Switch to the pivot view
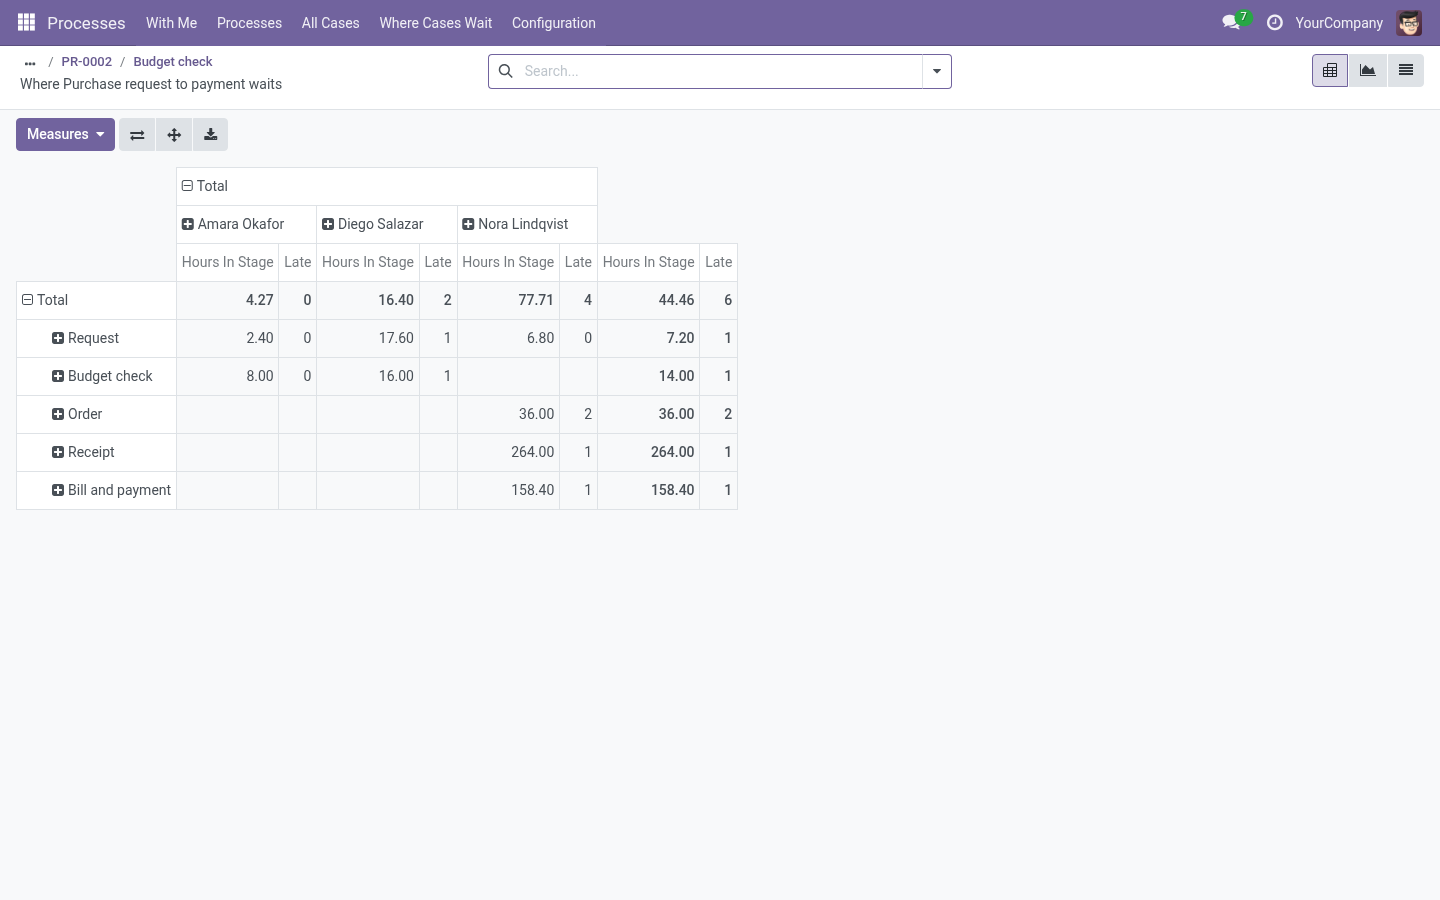 pos(1330,71)
